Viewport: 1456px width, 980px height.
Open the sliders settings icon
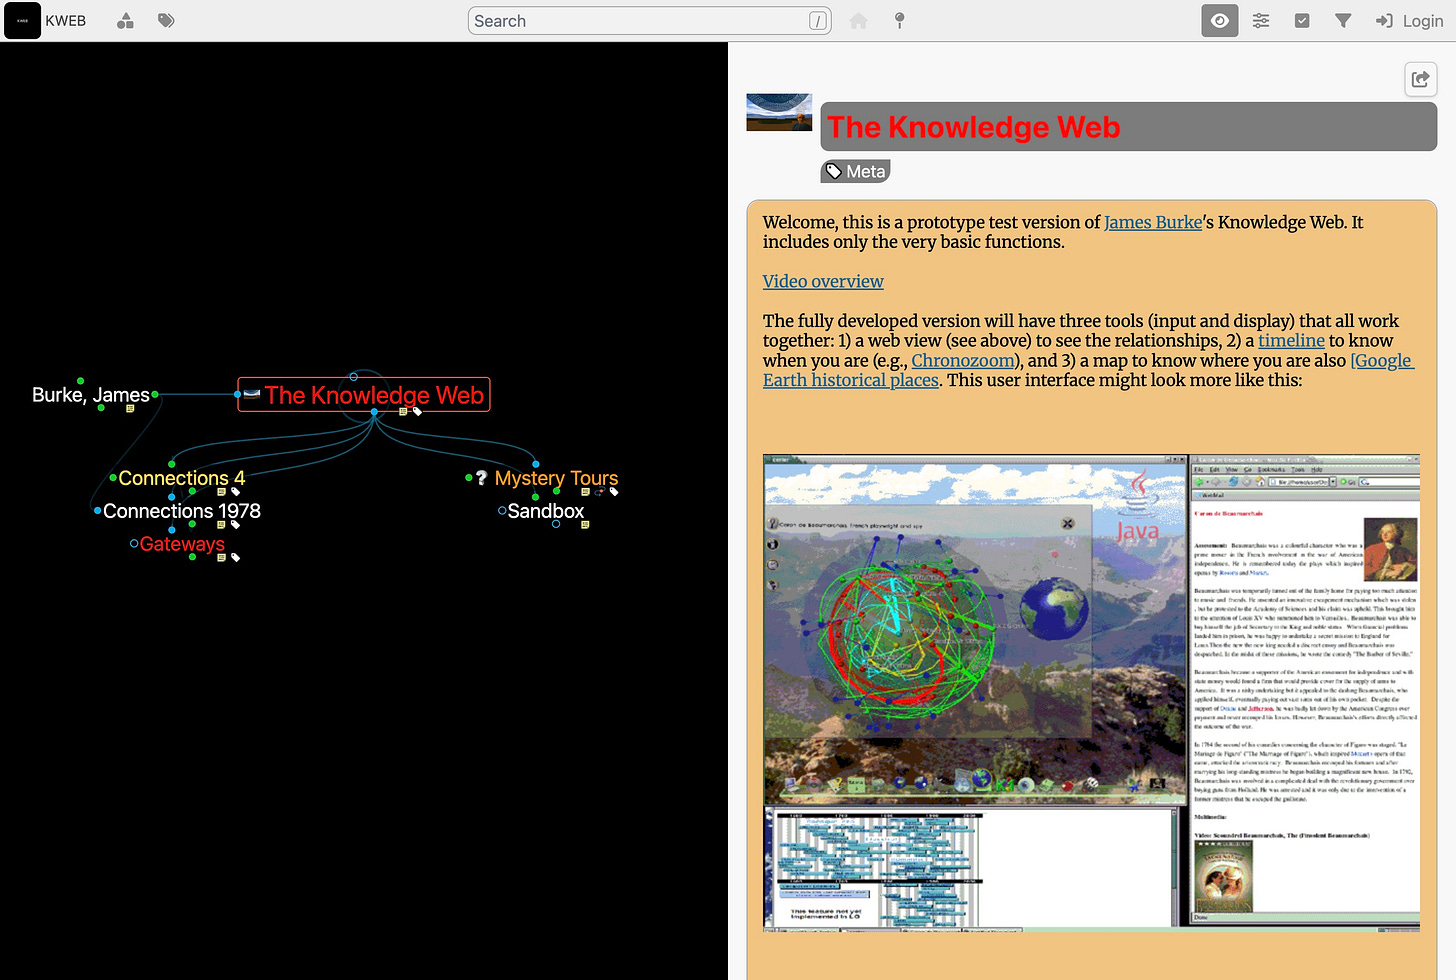click(1261, 21)
